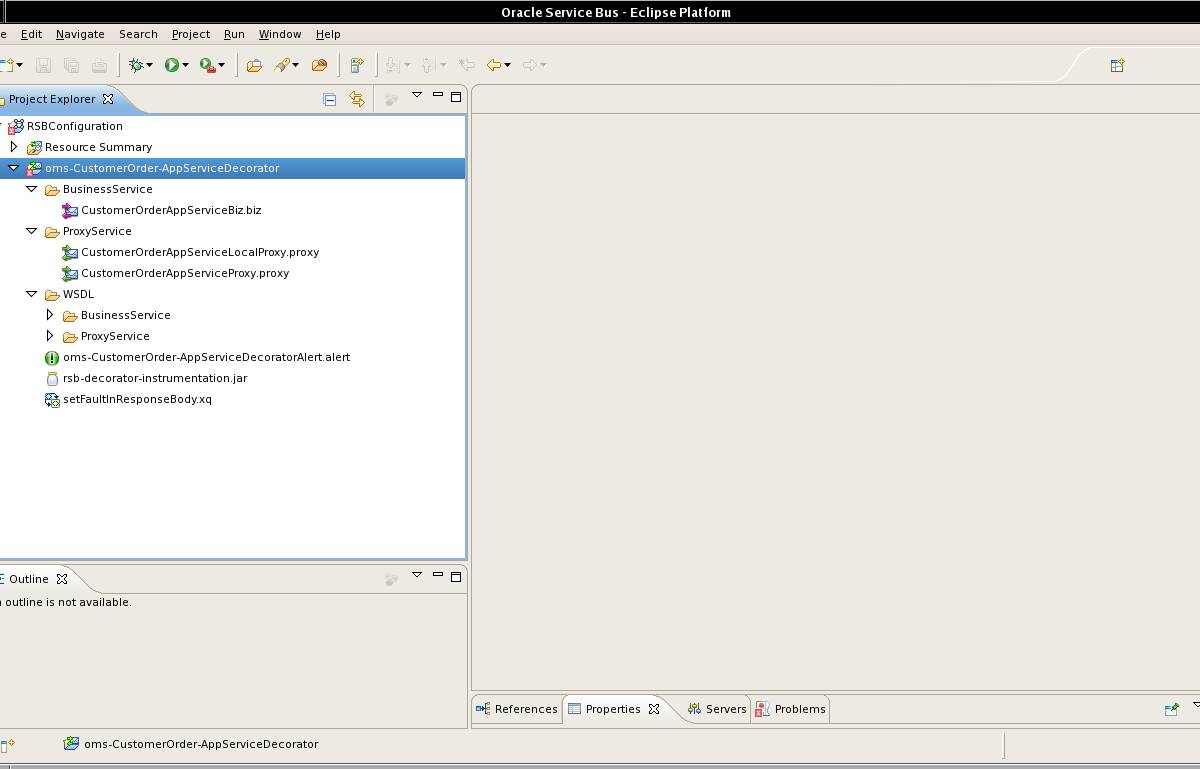Viewport: 1200px width, 769px height.
Task: Switch to the Properties tab
Action: pyautogui.click(x=613, y=709)
